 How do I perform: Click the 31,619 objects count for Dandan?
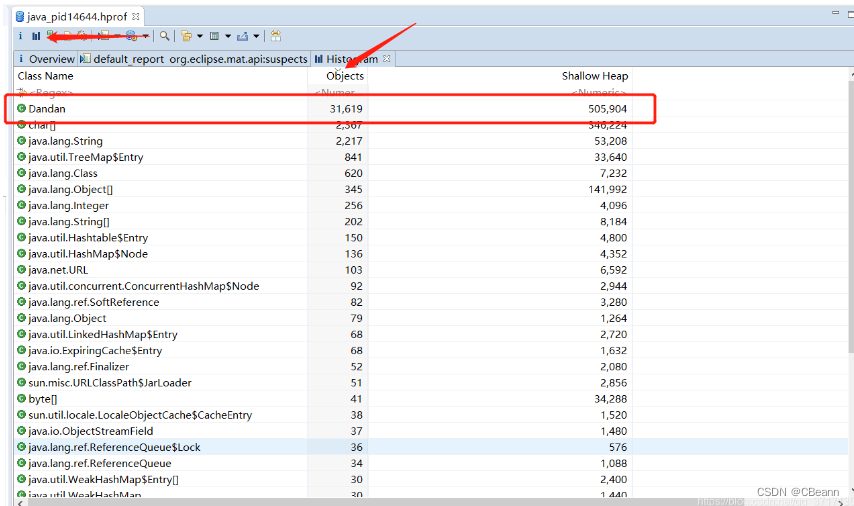(x=346, y=109)
